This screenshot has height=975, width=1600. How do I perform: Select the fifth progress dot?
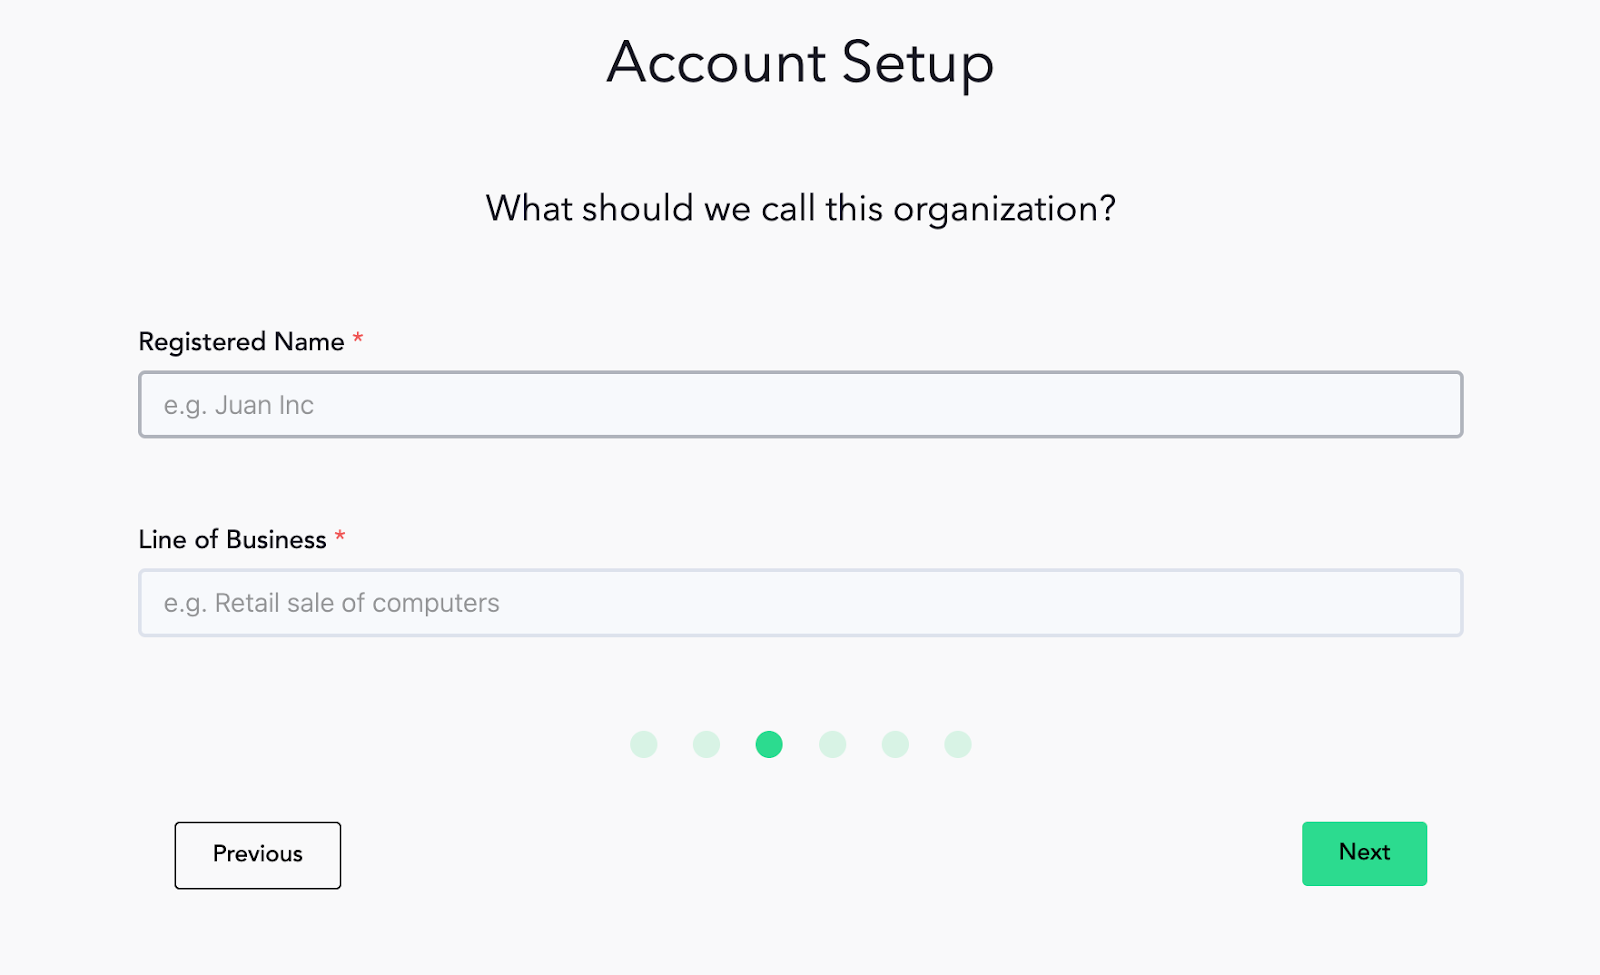[x=895, y=744]
